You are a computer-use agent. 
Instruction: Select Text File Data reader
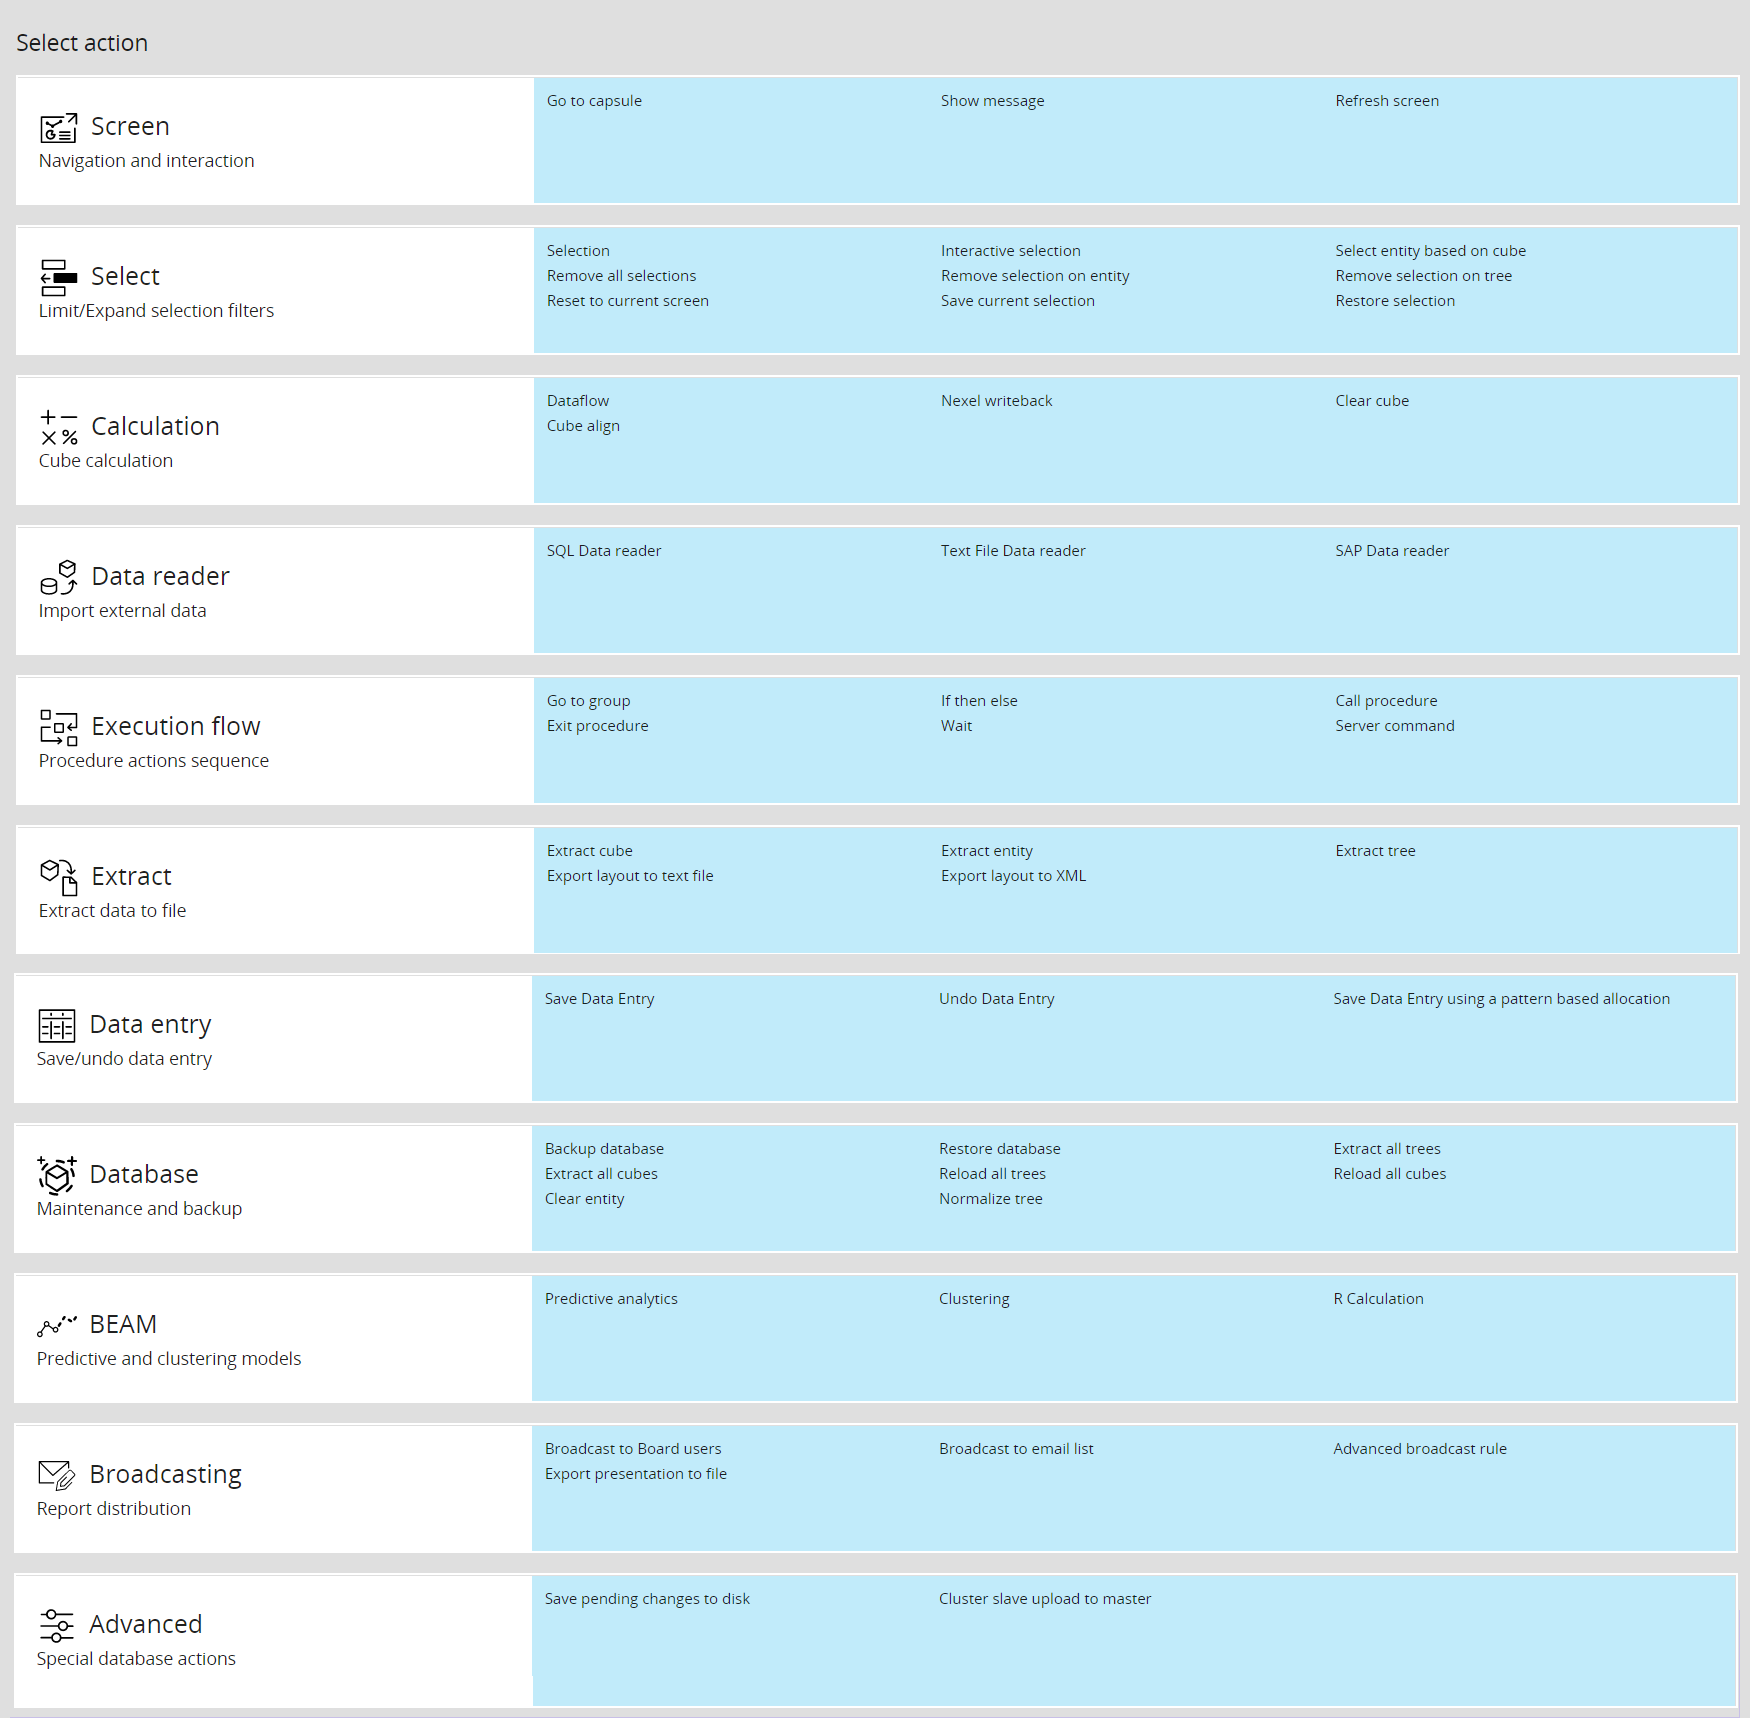pos(1012,551)
